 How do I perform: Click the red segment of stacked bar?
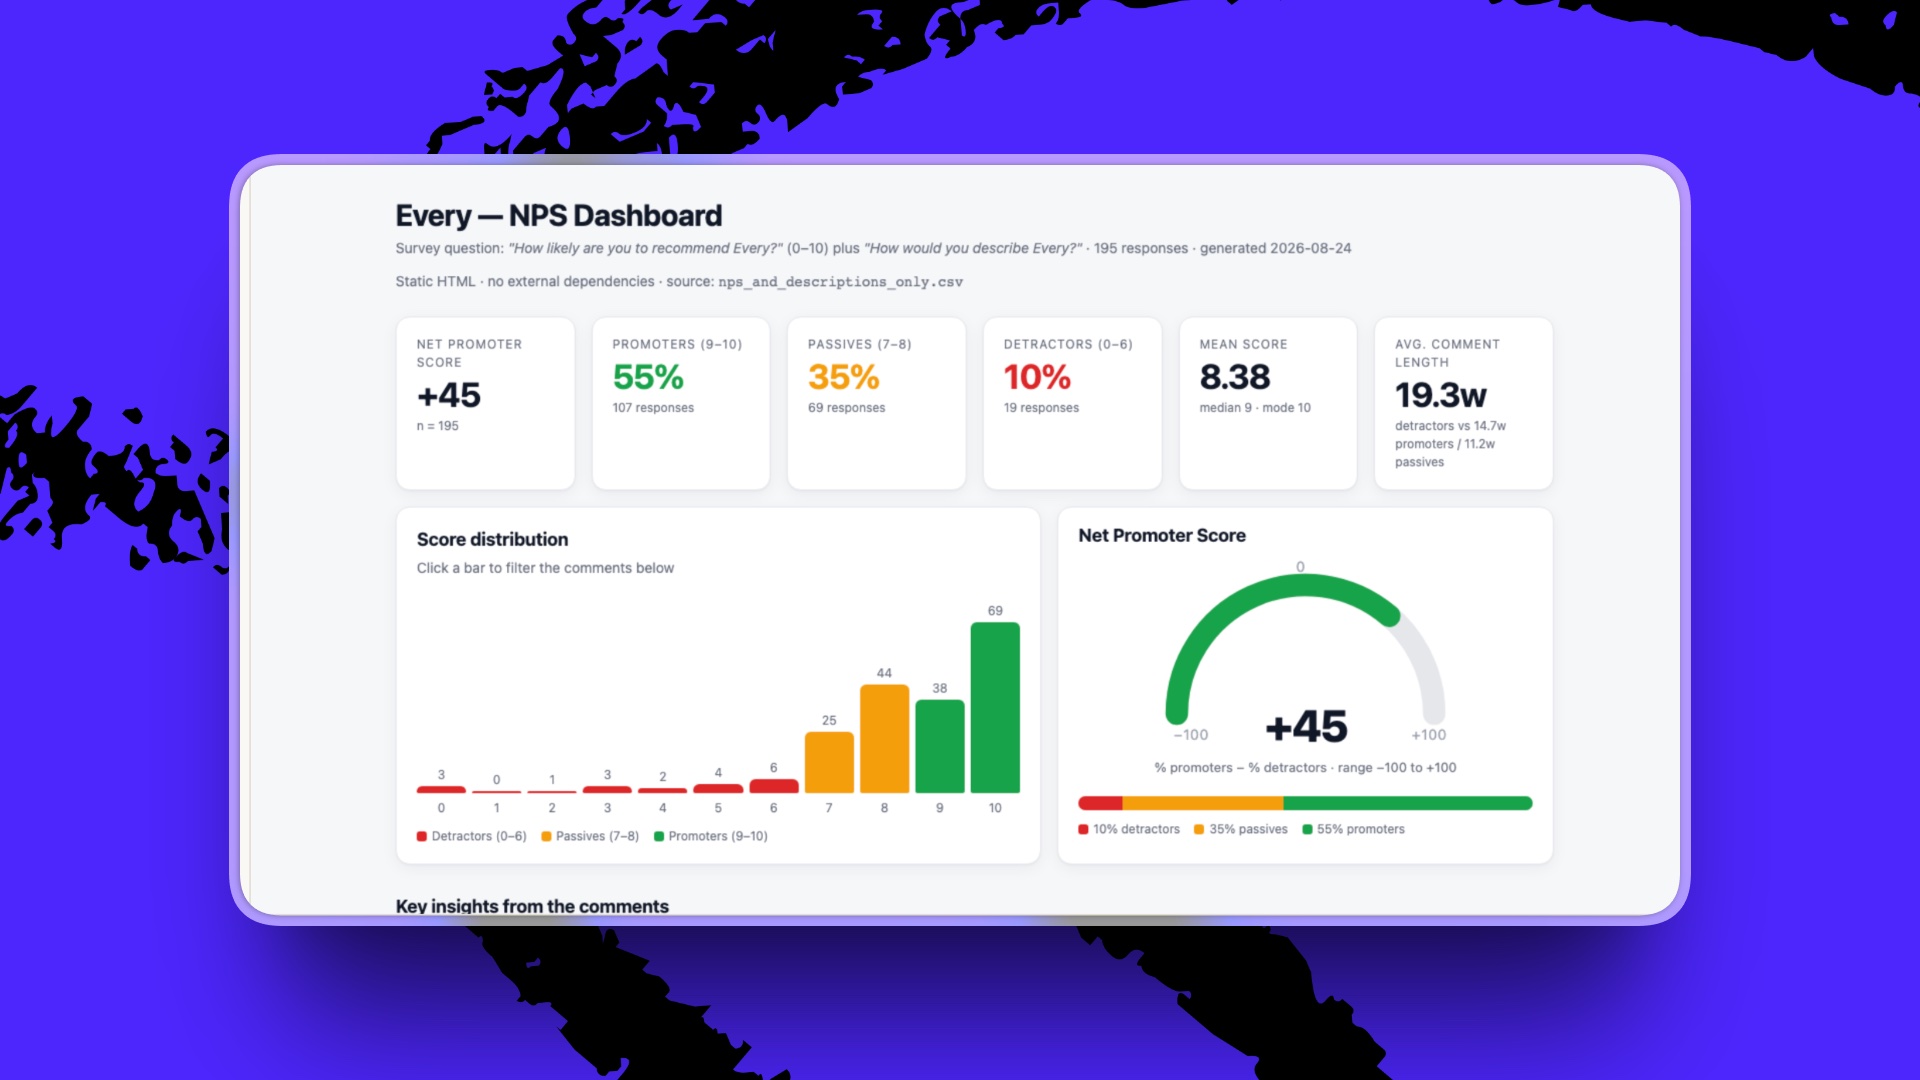click(x=1100, y=803)
